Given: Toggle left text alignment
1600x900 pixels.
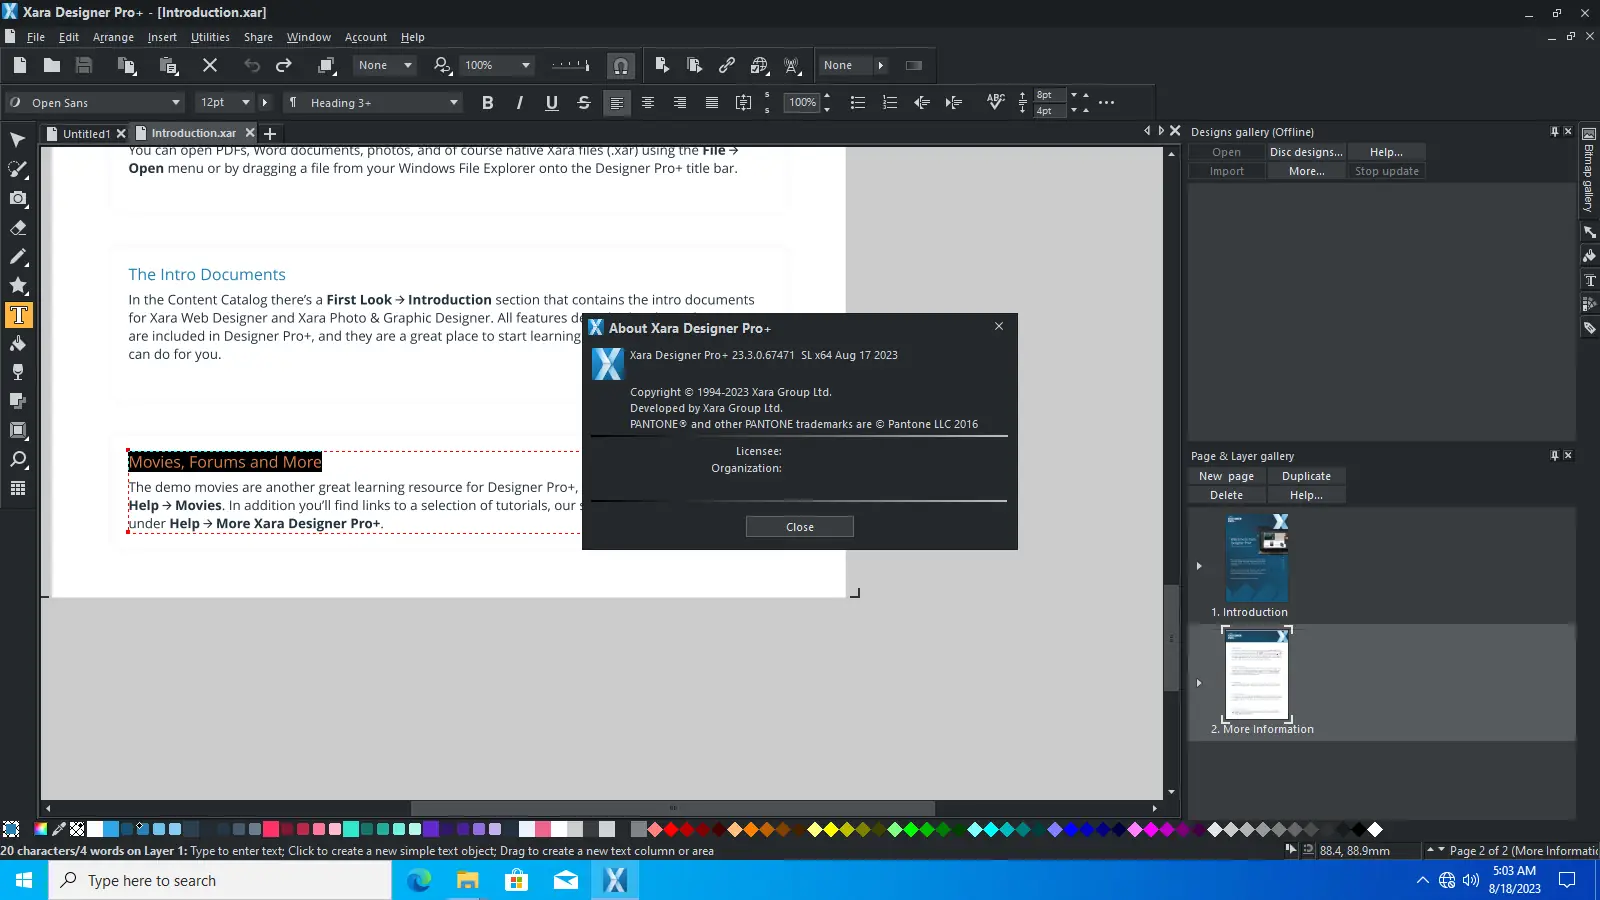Looking at the screenshot, I should (x=617, y=102).
